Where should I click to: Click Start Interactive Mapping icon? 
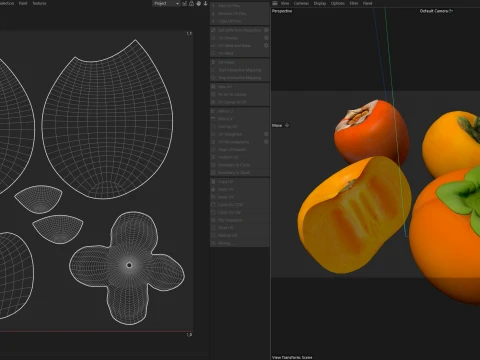pyautogui.click(x=214, y=70)
